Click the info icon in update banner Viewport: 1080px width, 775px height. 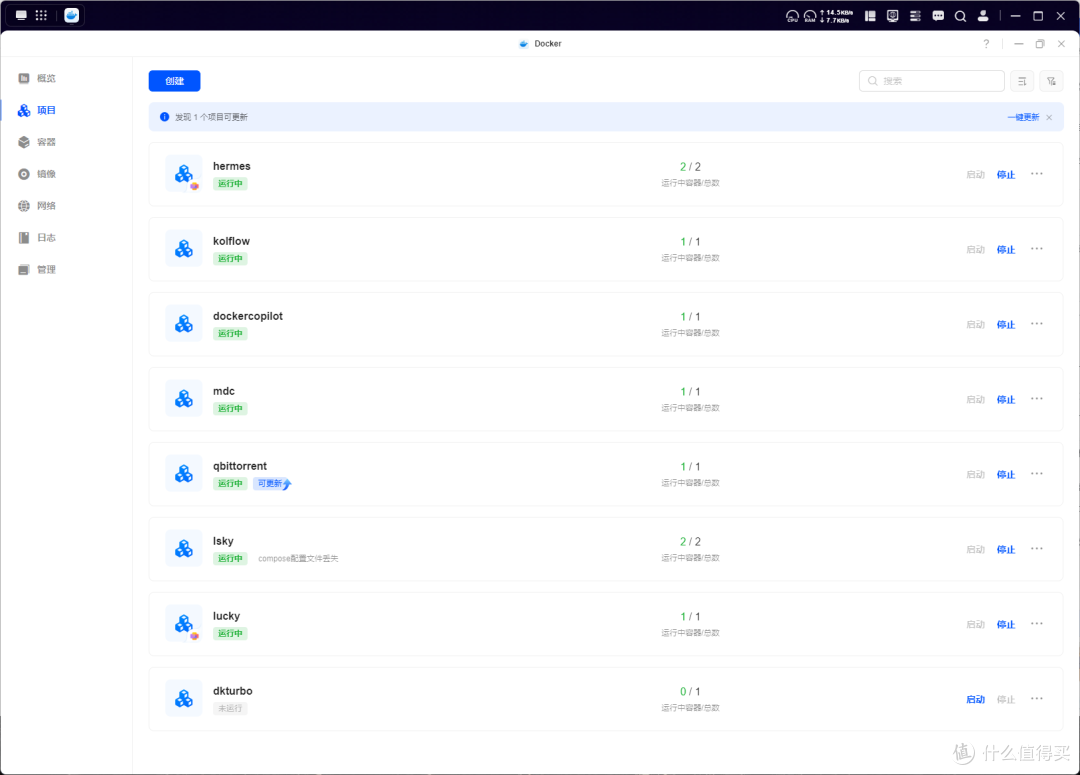(x=164, y=117)
